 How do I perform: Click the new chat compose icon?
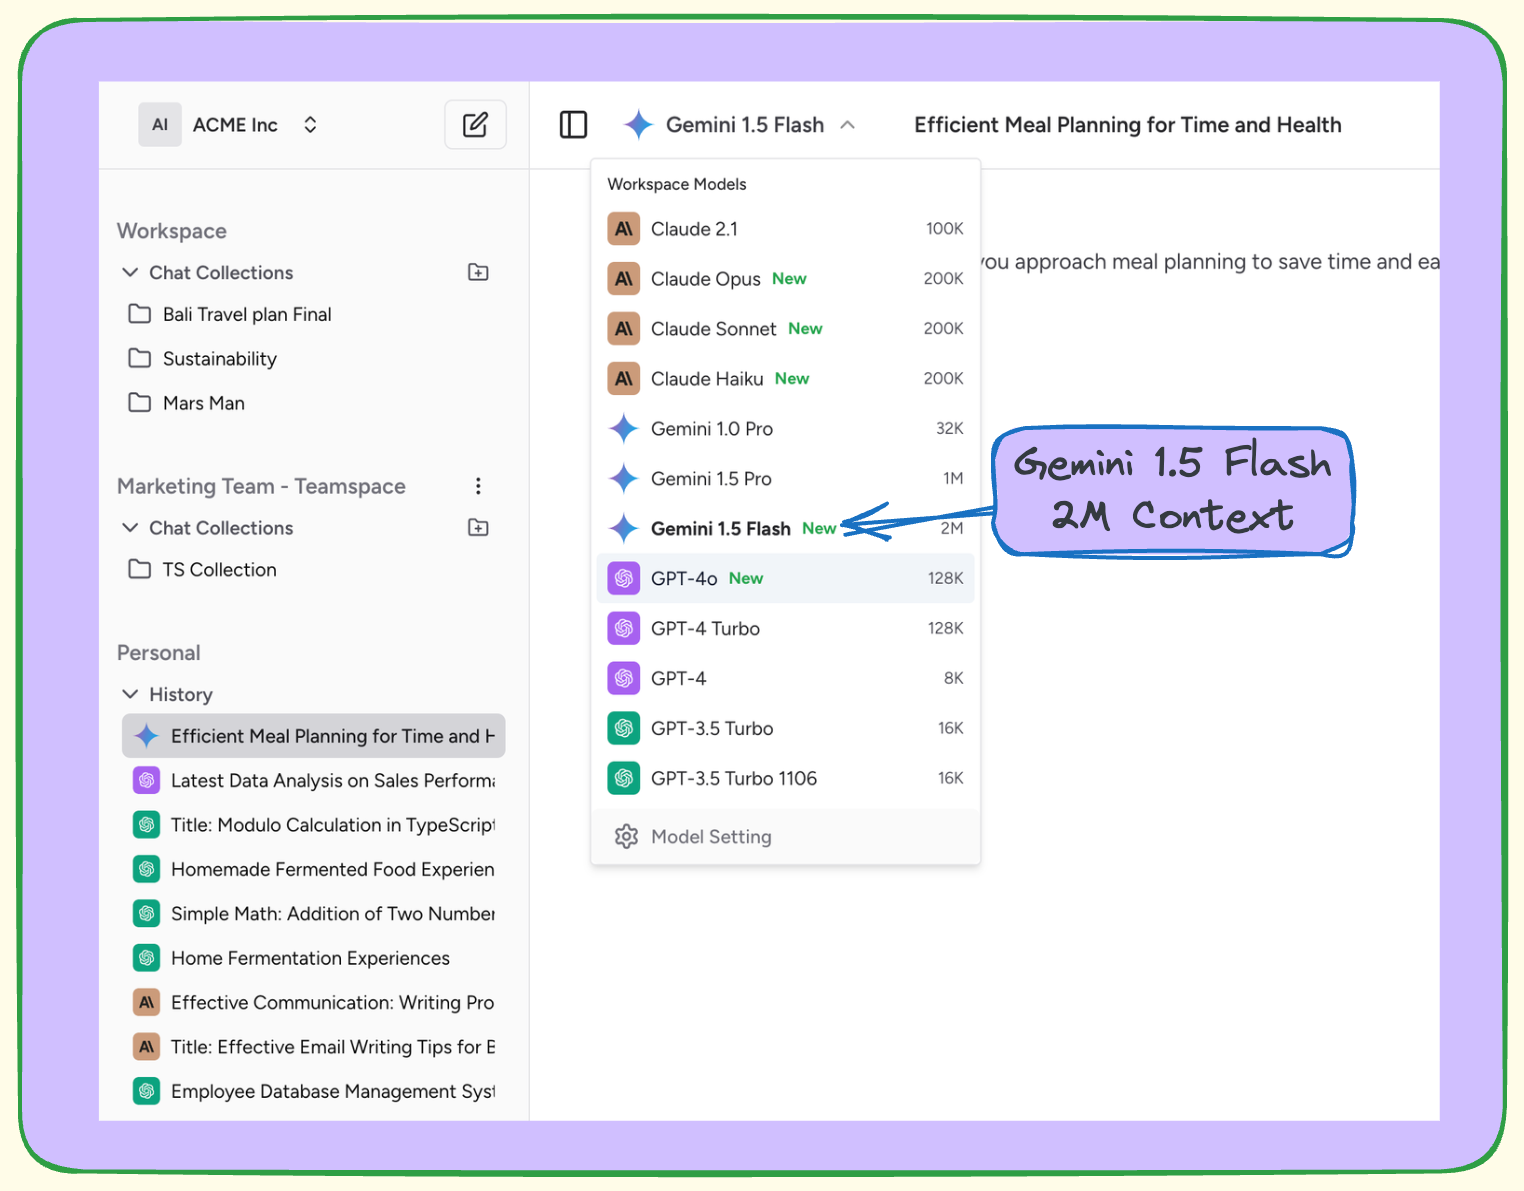pyautogui.click(x=475, y=125)
